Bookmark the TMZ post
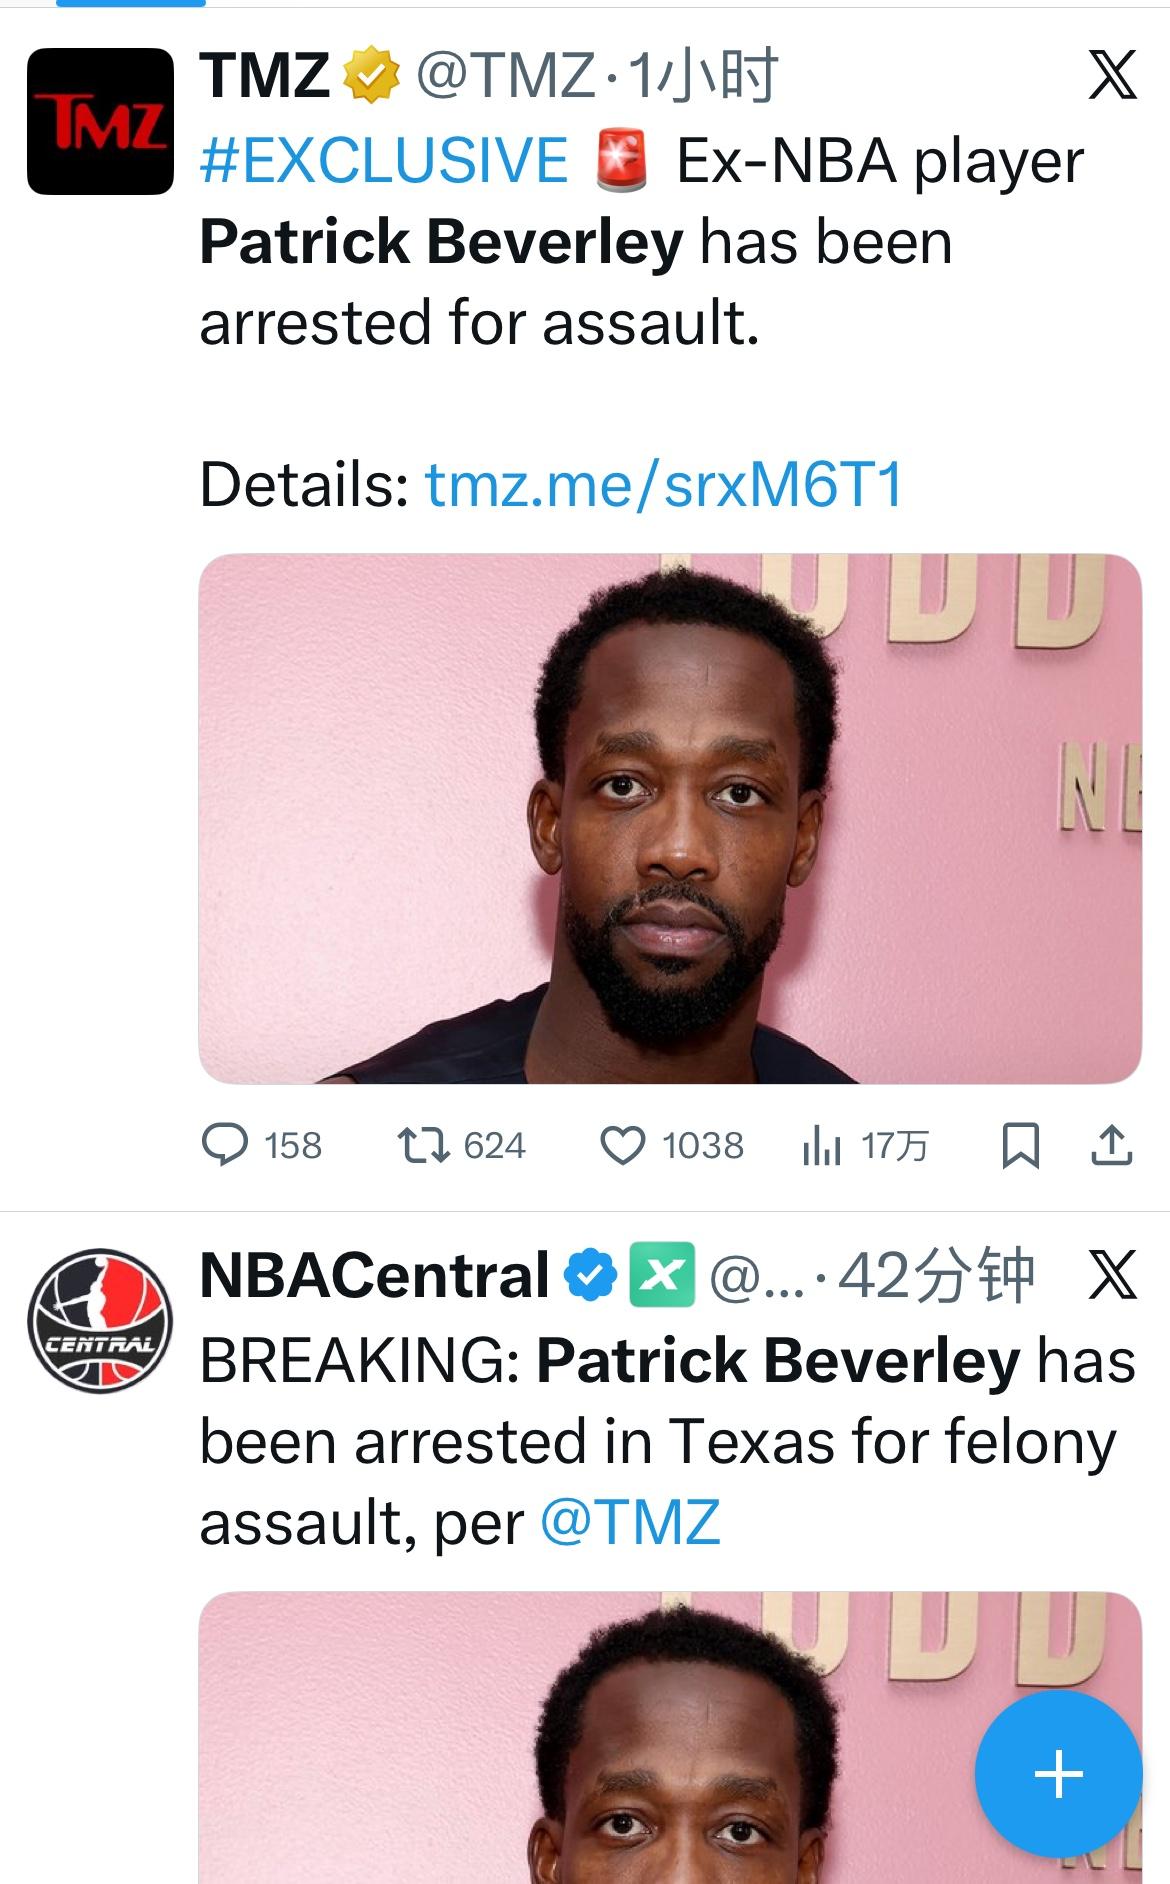Screen dimensions: 1170x1884 (1020, 1145)
